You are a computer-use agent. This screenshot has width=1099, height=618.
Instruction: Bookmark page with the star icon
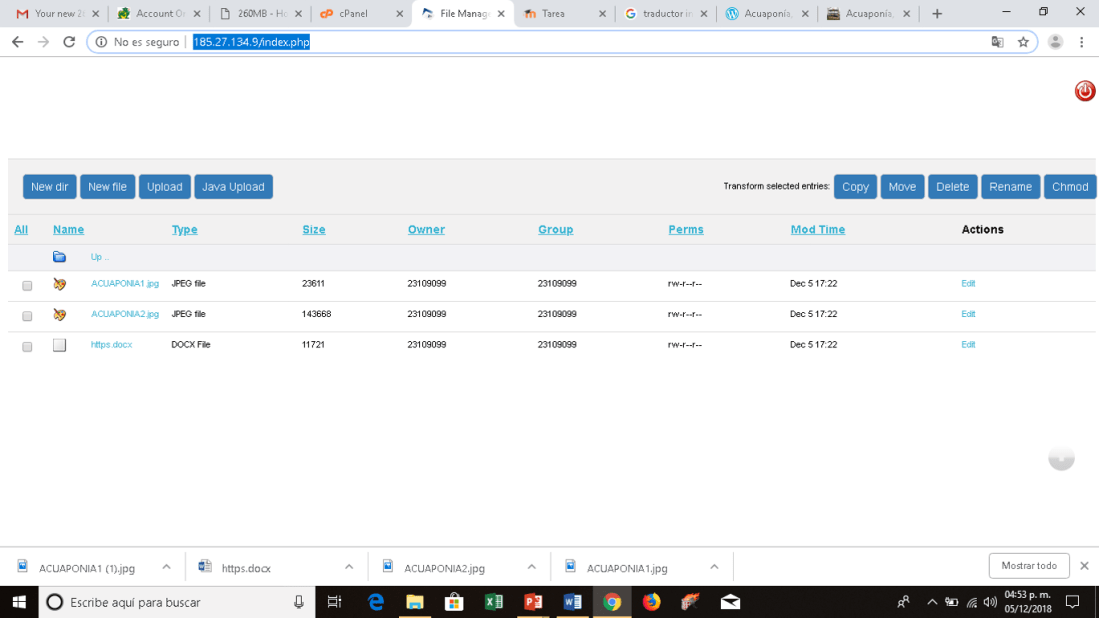click(1023, 42)
